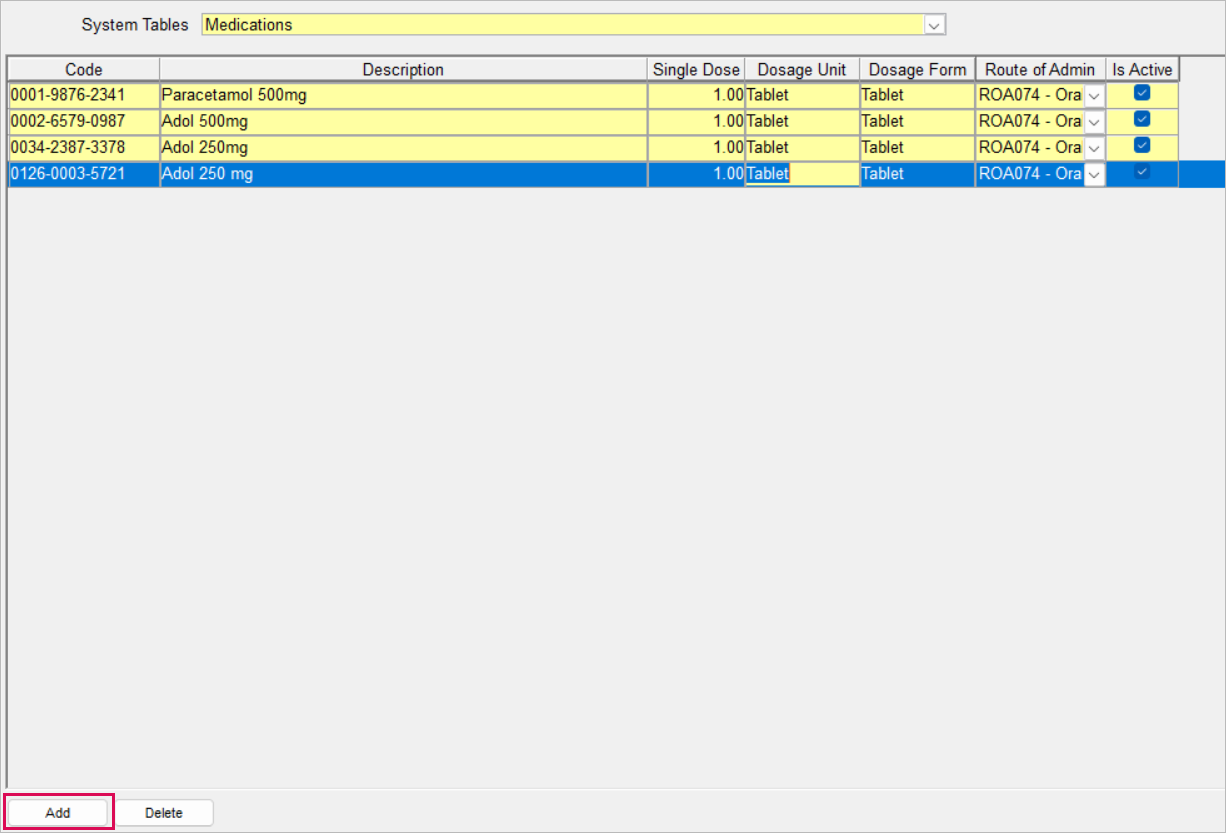The width and height of the screenshot is (1226, 833).
Task: Click ROA074 route value for Paracetamol 500mg
Action: pyautogui.click(x=1030, y=95)
